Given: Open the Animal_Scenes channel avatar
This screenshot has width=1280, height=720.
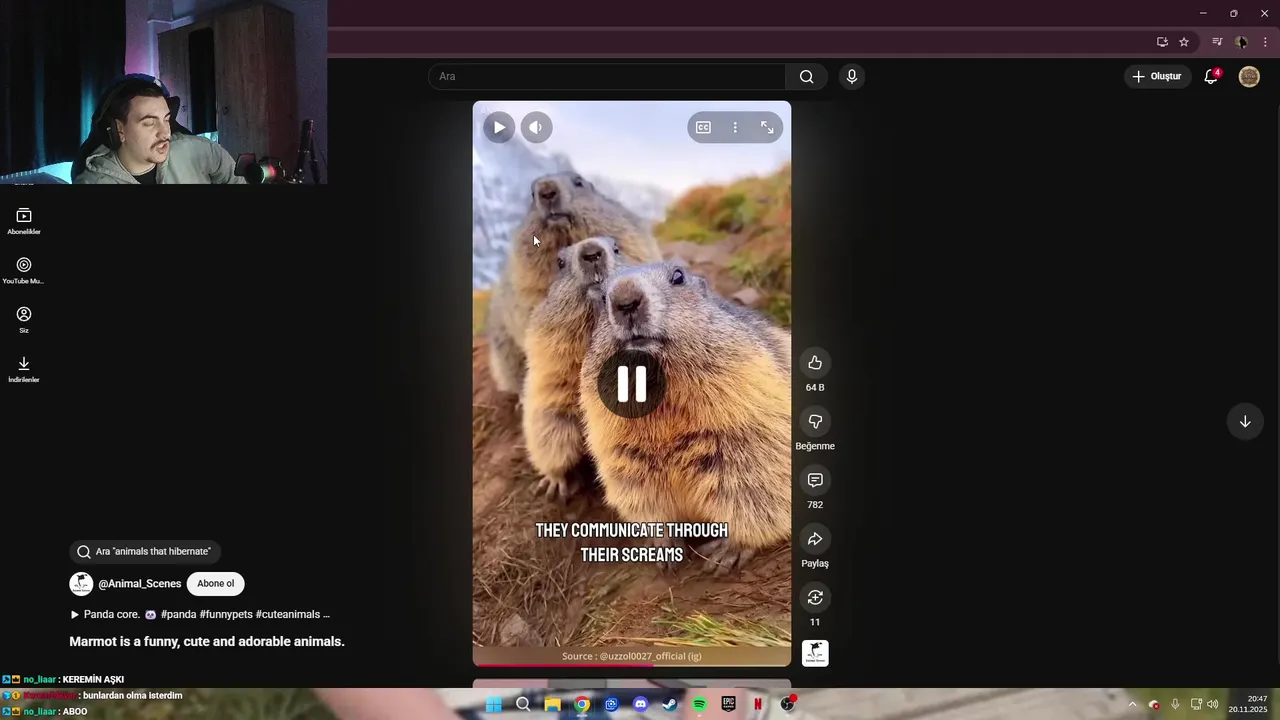Looking at the screenshot, I should tap(81, 584).
